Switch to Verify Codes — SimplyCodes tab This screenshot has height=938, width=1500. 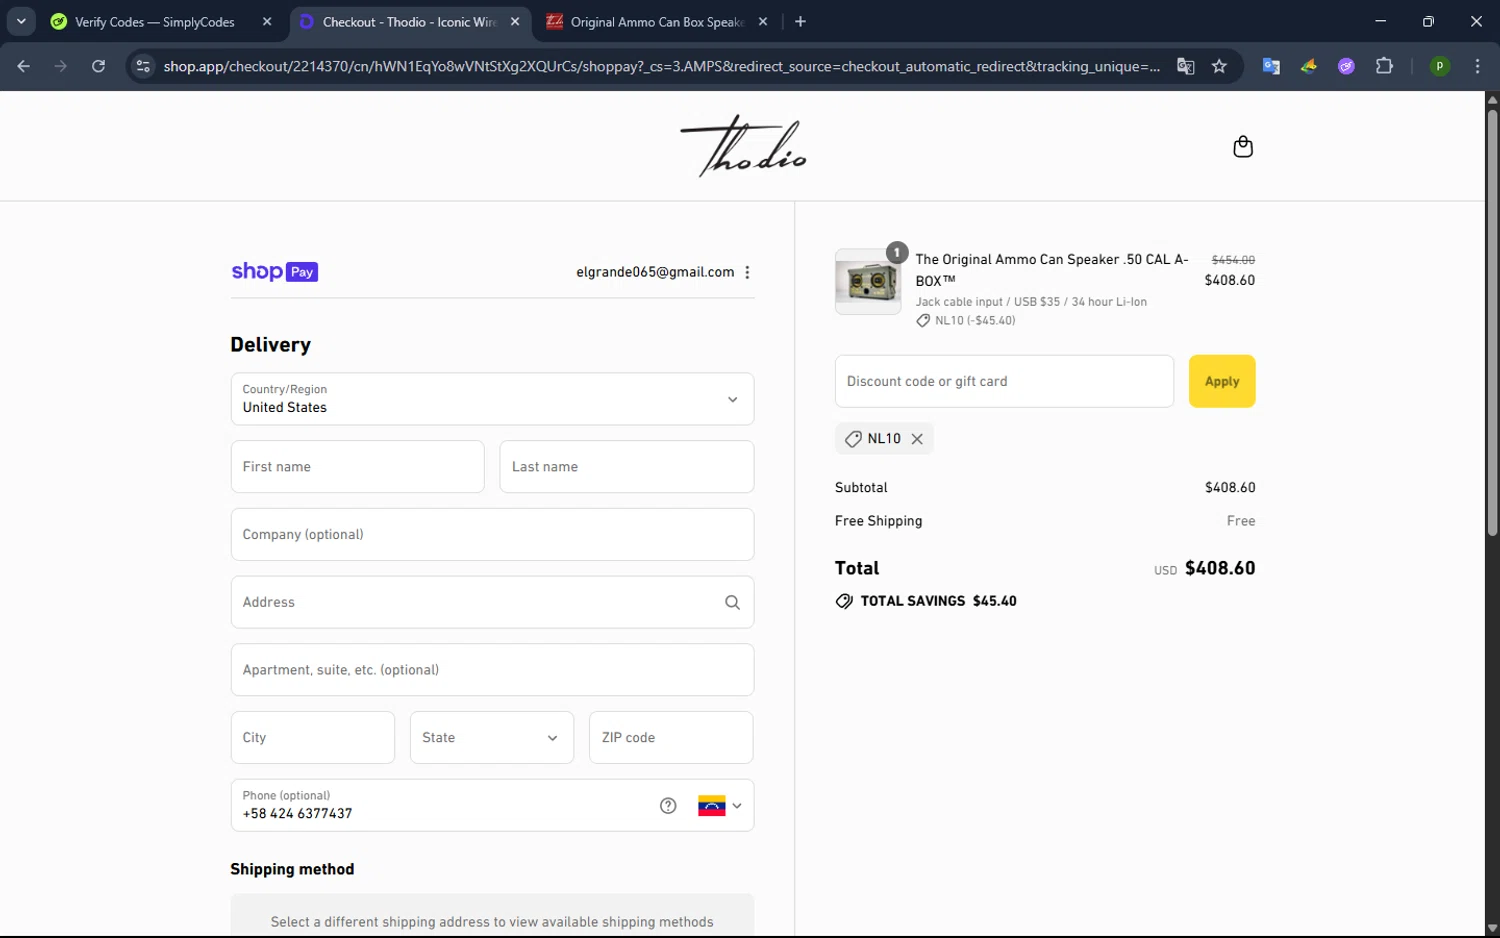[x=155, y=22]
